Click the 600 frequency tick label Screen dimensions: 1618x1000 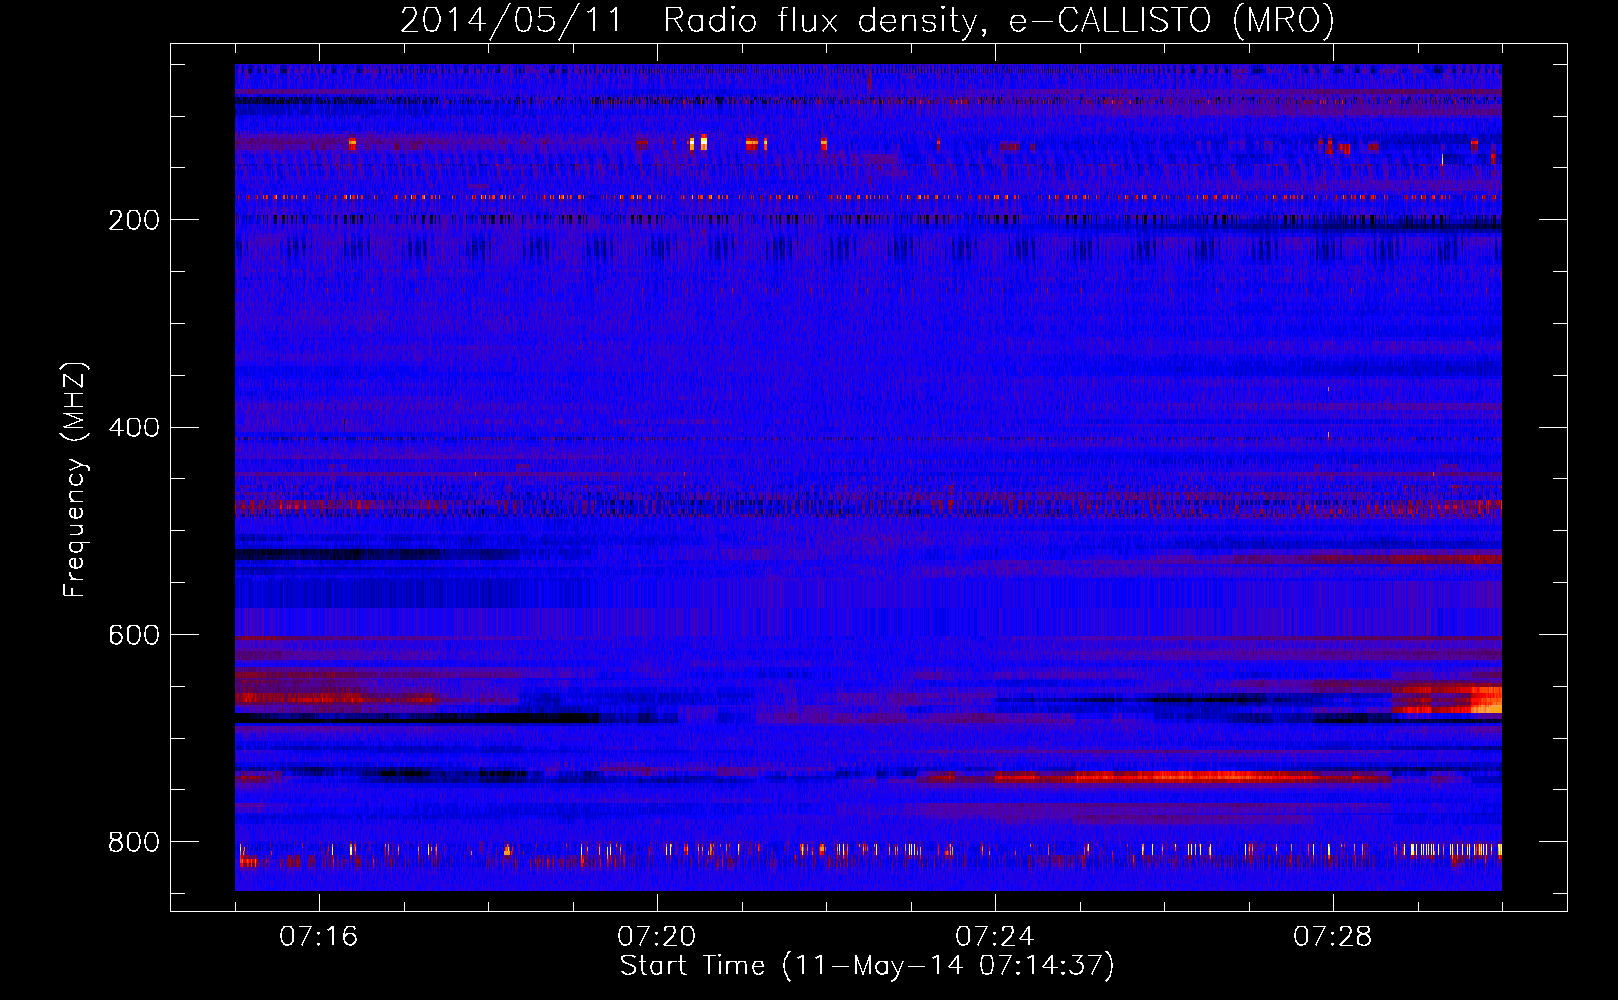pyautogui.click(x=134, y=636)
